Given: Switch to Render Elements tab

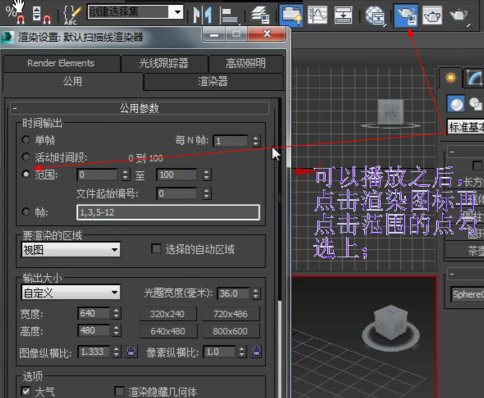Looking at the screenshot, I should [61, 63].
